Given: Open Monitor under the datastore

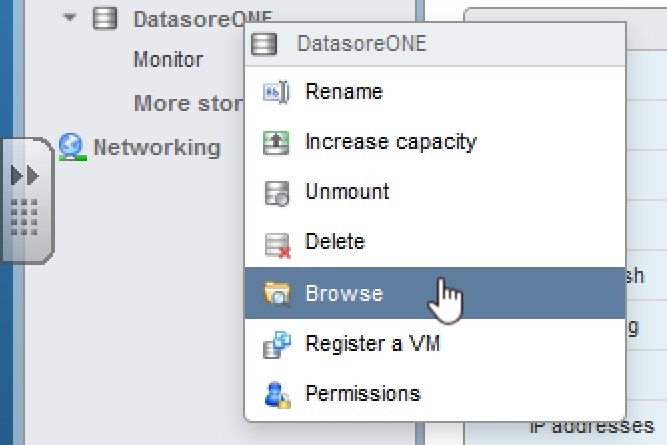Looking at the screenshot, I should (168, 60).
